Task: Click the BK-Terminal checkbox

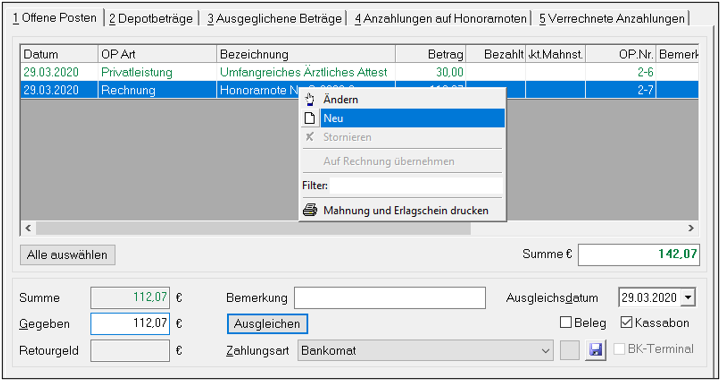Action: pyautogui.click(x=619, y=349)
